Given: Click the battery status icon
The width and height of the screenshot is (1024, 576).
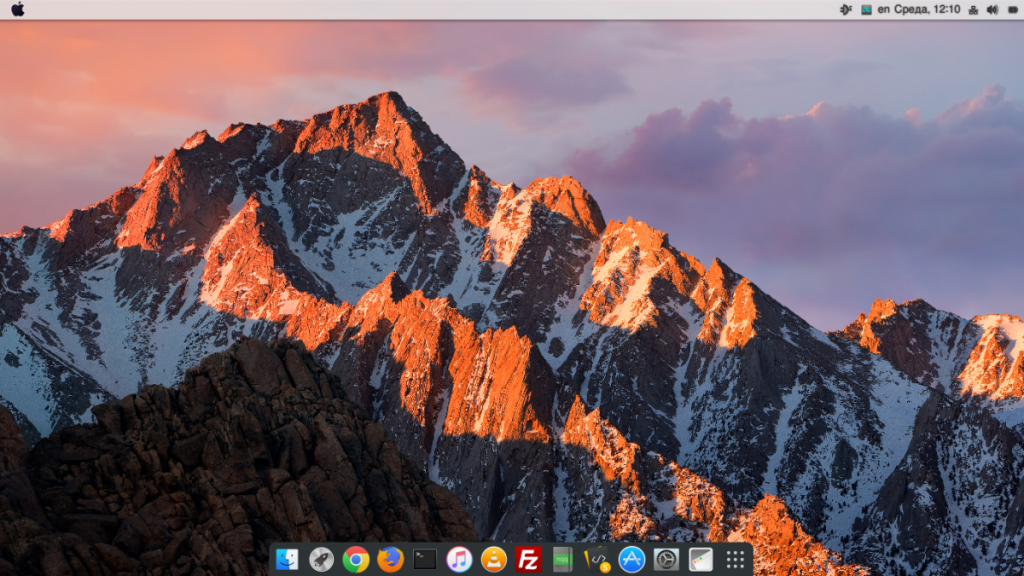Looking at the screenshot, I should [1013, 10].
